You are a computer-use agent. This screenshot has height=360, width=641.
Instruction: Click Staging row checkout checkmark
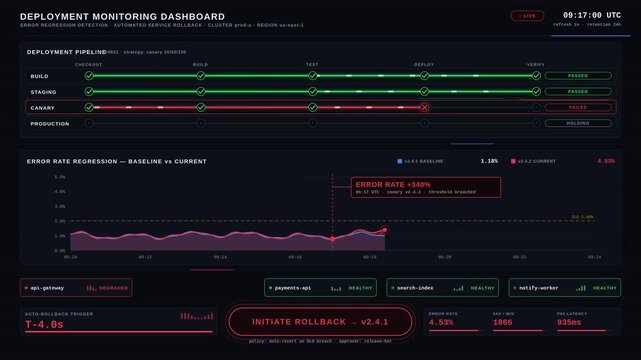89,92
